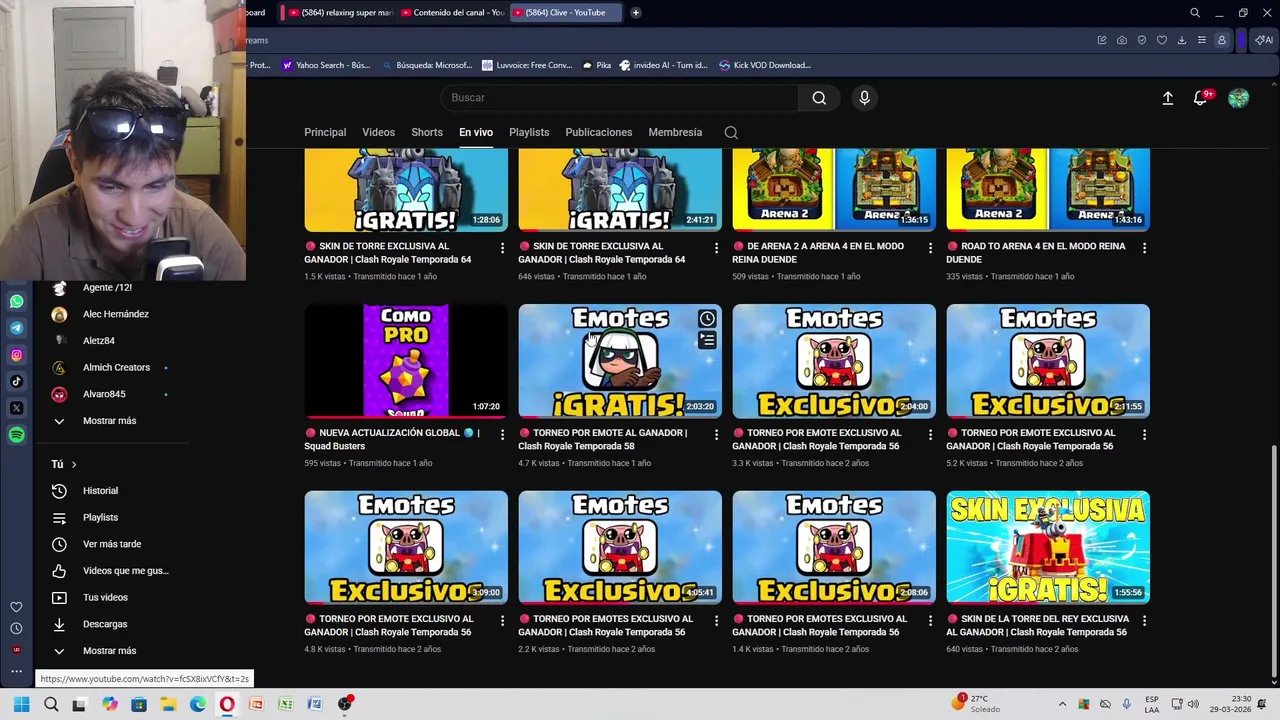This screenshot has height=720, width=1280.
Task: Open options for De Arena 2 a Arena 4 video
Action: (930, 248)
